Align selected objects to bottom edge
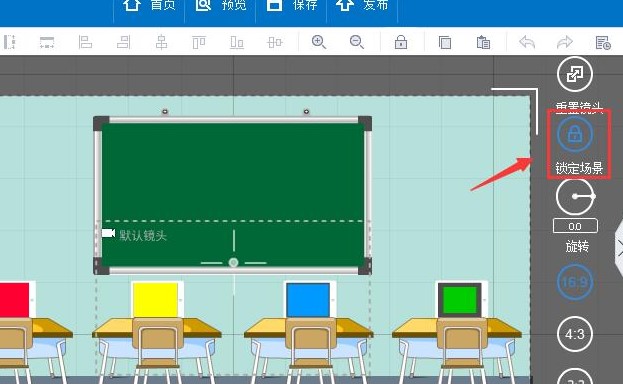Screen dimensions: 623x392 tap(237, 42)
